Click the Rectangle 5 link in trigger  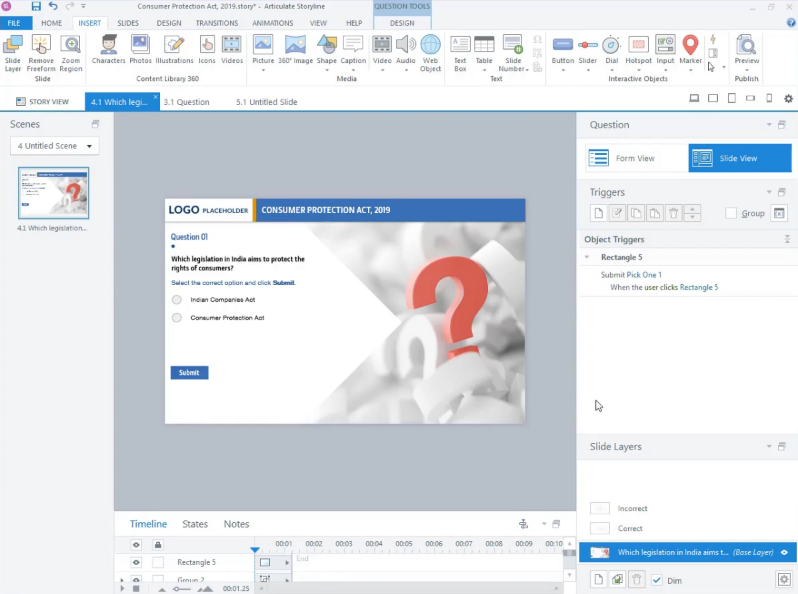pos(699,288)
